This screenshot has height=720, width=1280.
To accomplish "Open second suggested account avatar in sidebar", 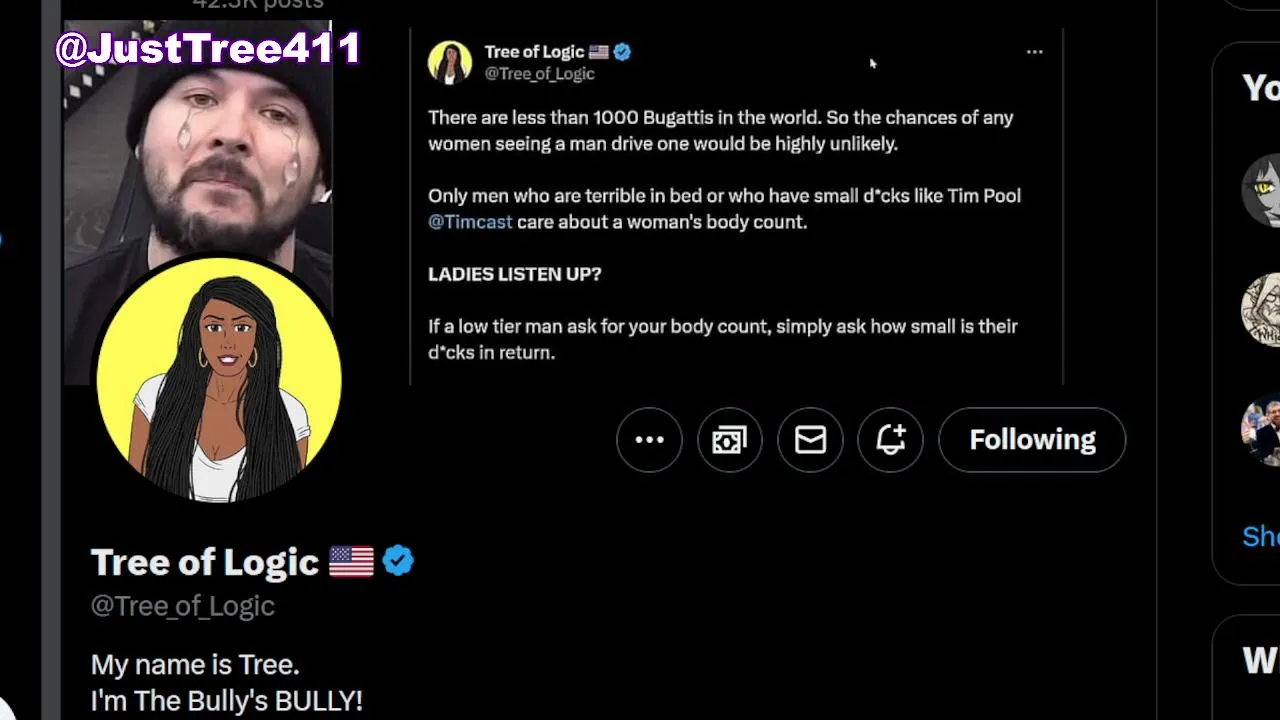I will 1262,310.
